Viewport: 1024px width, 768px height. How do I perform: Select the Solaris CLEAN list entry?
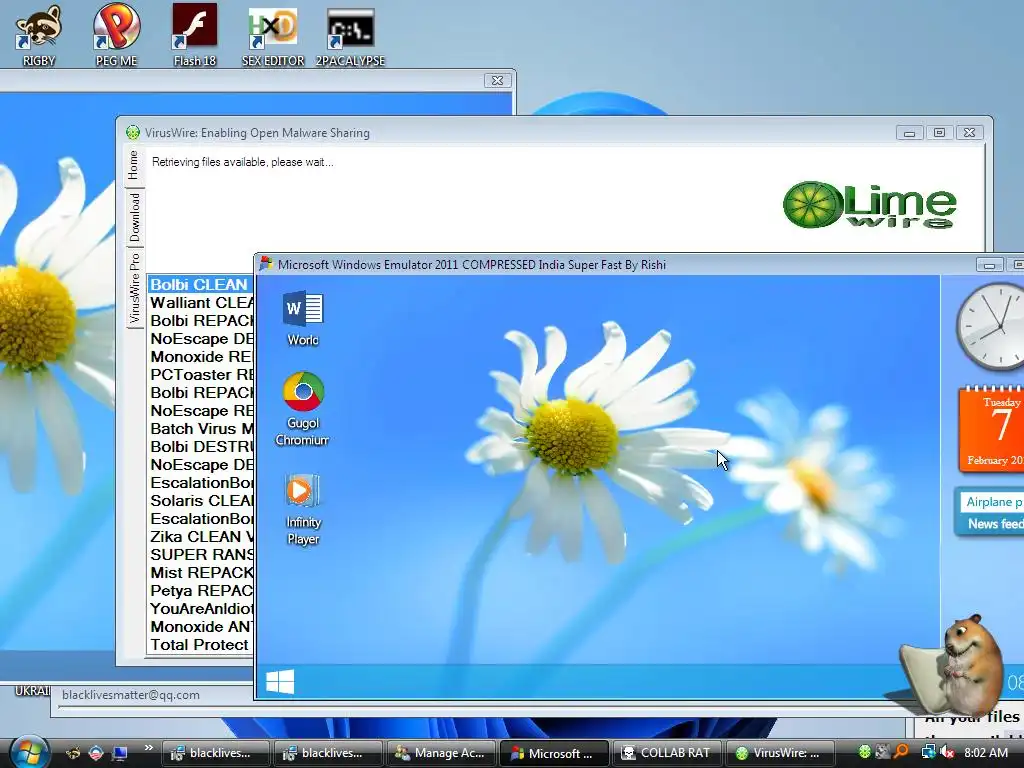click(201, 500)
